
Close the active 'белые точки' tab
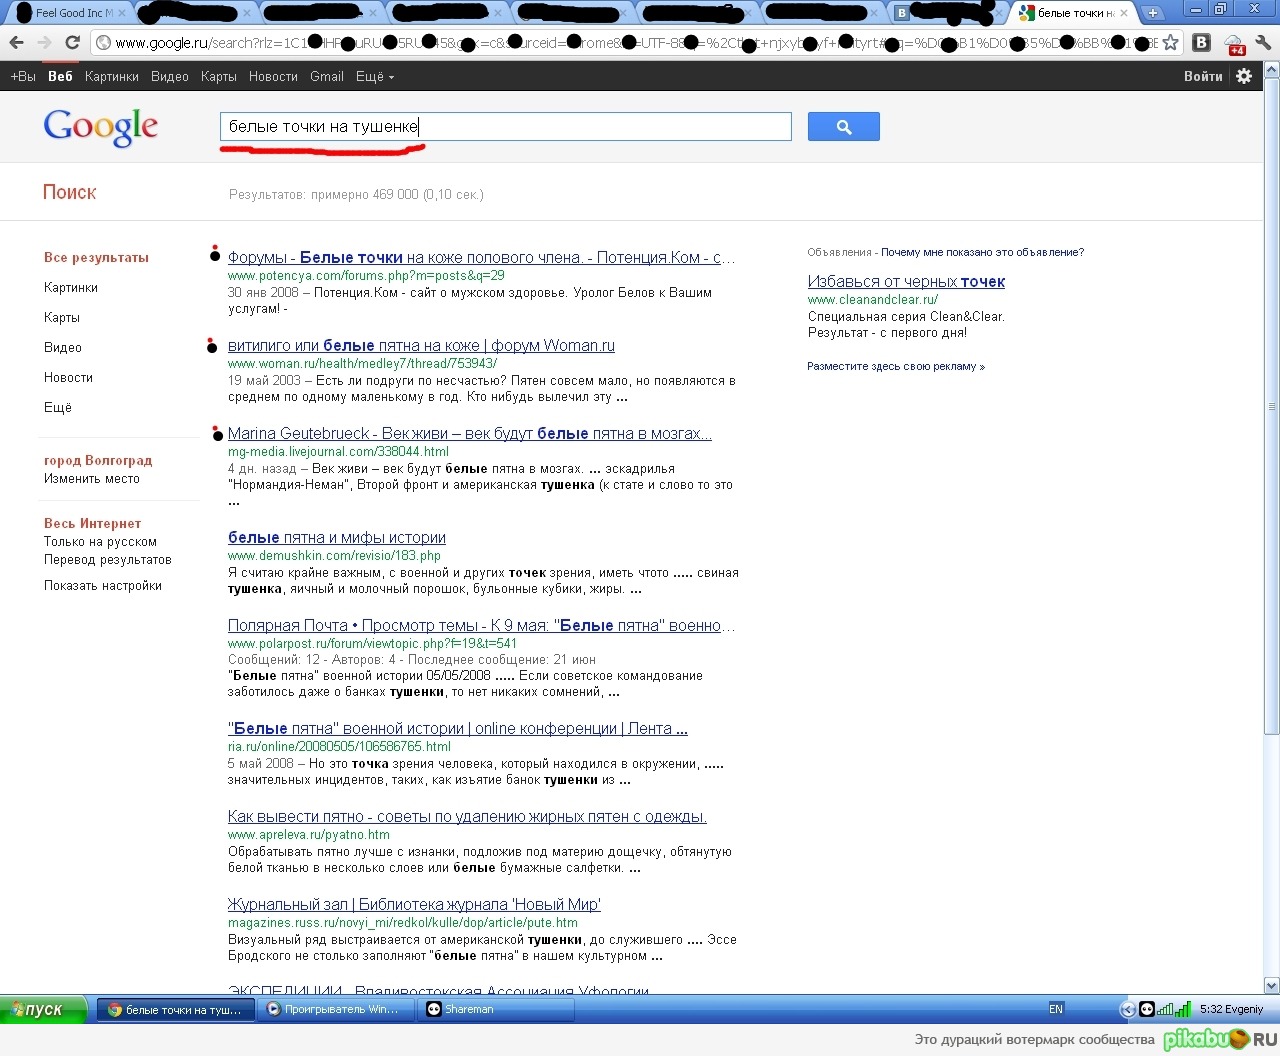1124,13
